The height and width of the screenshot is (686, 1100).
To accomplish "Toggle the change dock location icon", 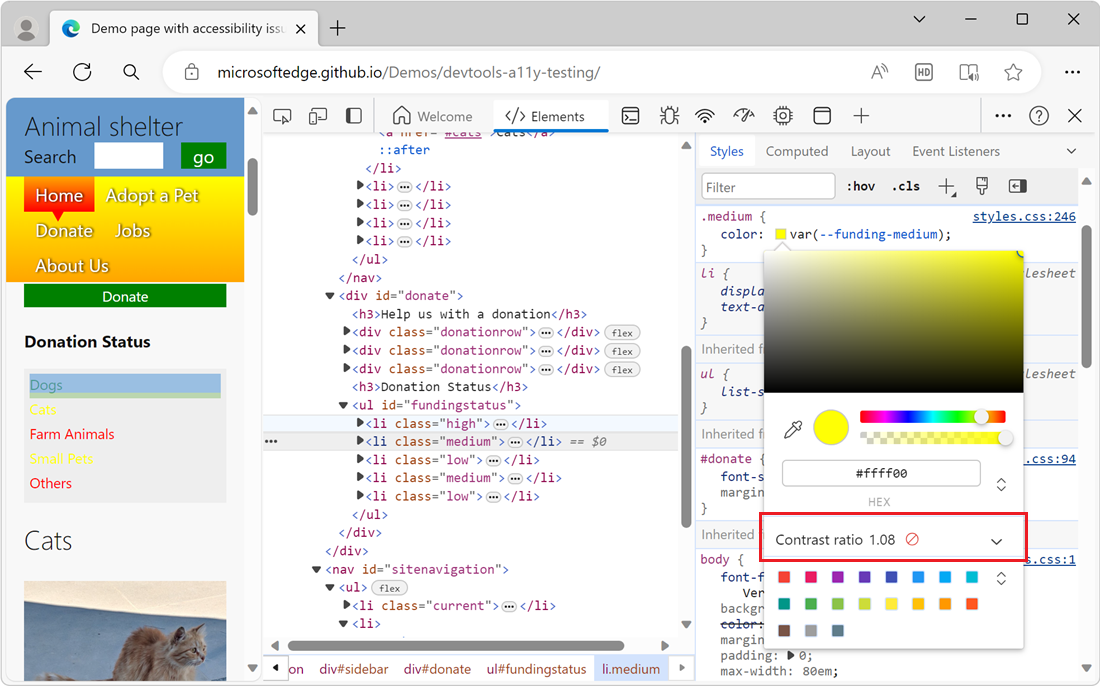I will (353, 115).
